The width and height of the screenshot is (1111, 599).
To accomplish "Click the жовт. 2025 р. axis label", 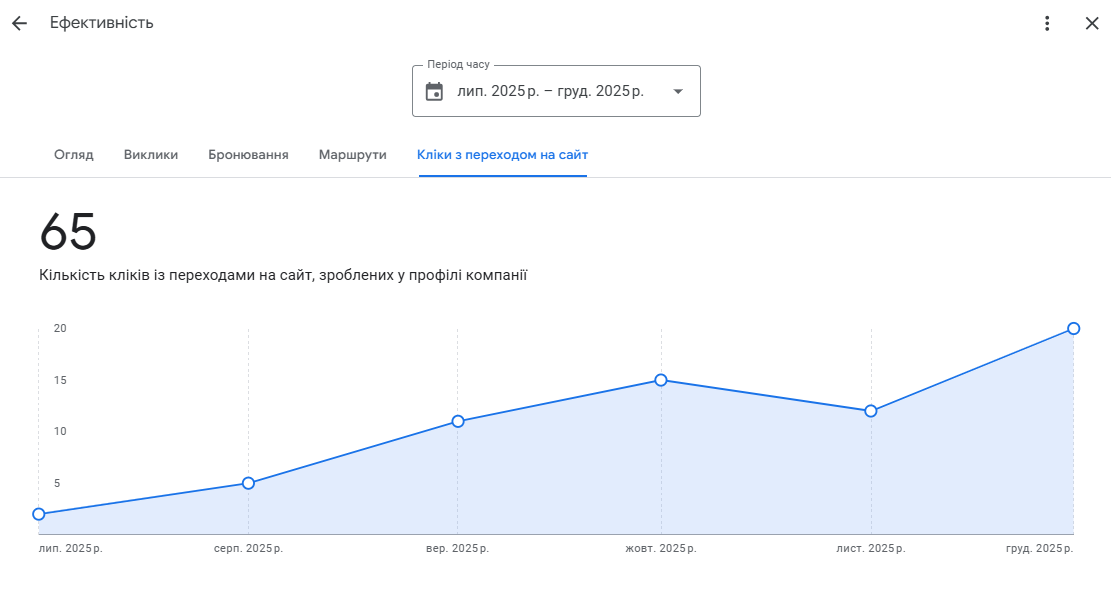I will (x=661, y=549).
